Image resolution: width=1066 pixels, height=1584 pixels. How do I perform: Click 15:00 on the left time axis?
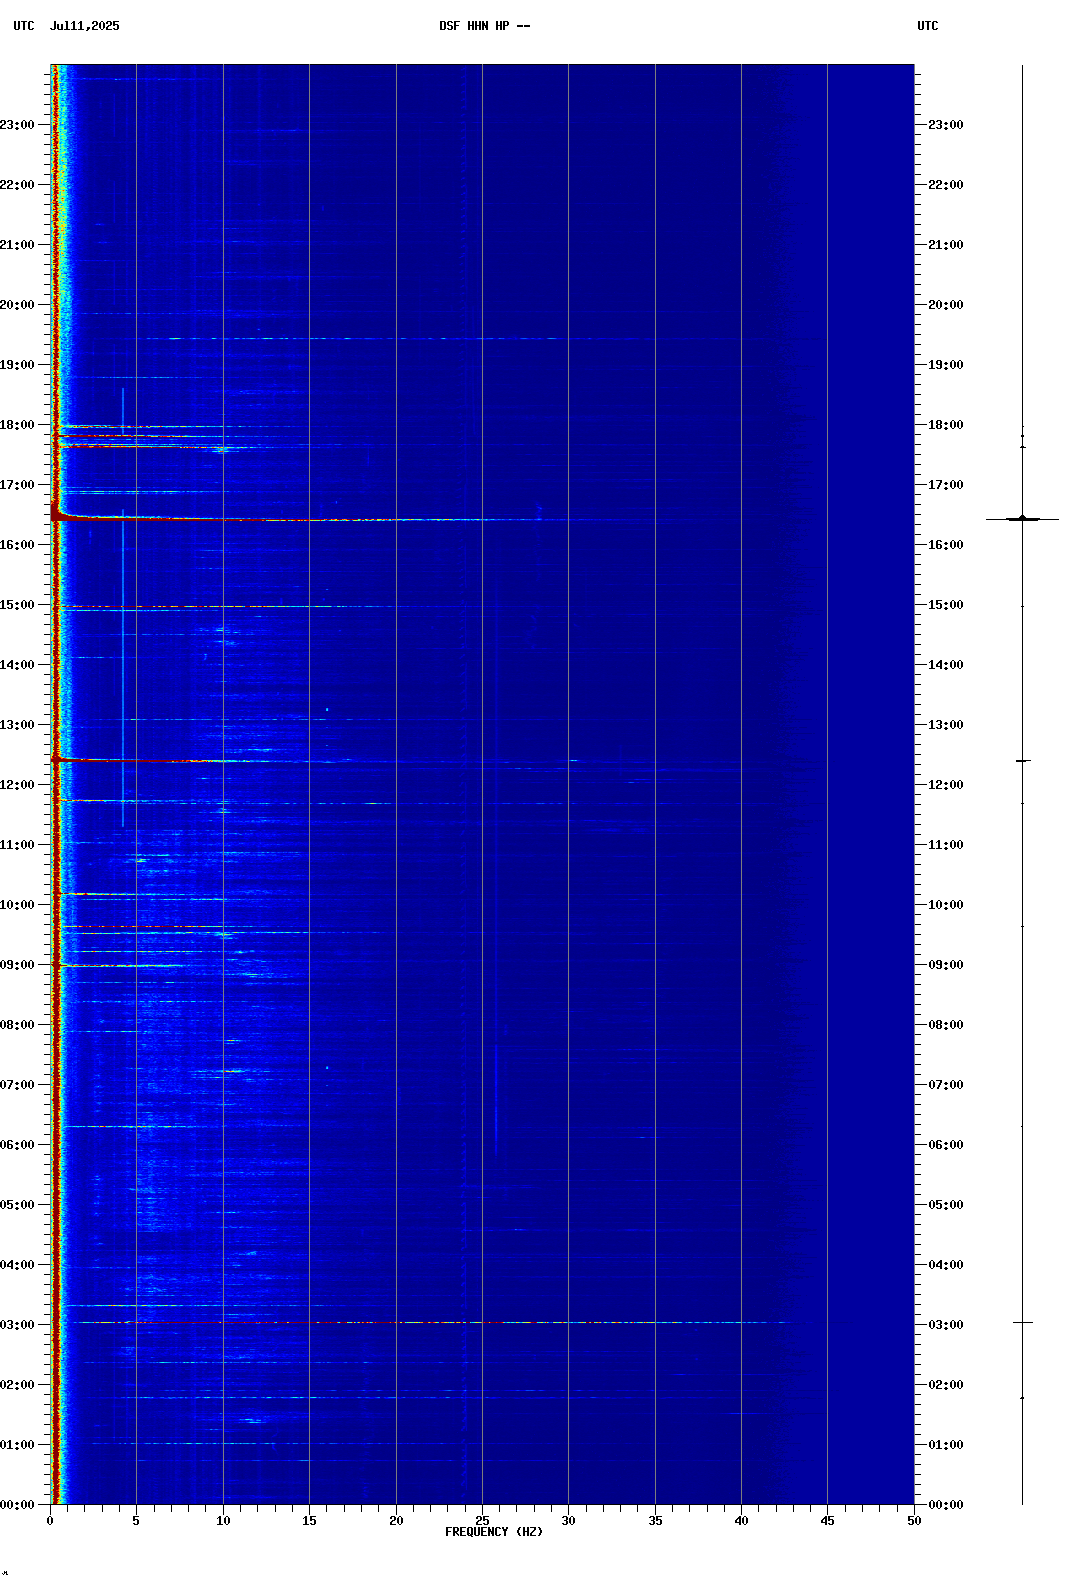[x=17, y=605]
